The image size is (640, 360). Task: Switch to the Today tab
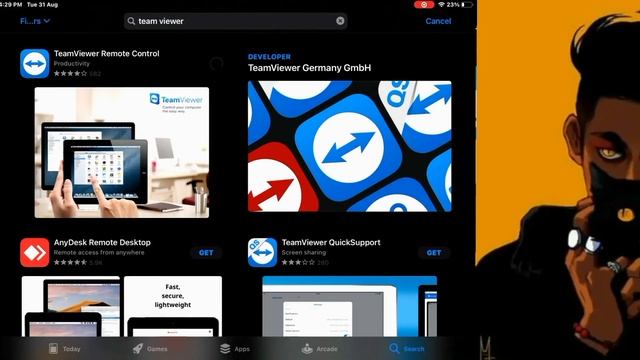pos(64,349)
